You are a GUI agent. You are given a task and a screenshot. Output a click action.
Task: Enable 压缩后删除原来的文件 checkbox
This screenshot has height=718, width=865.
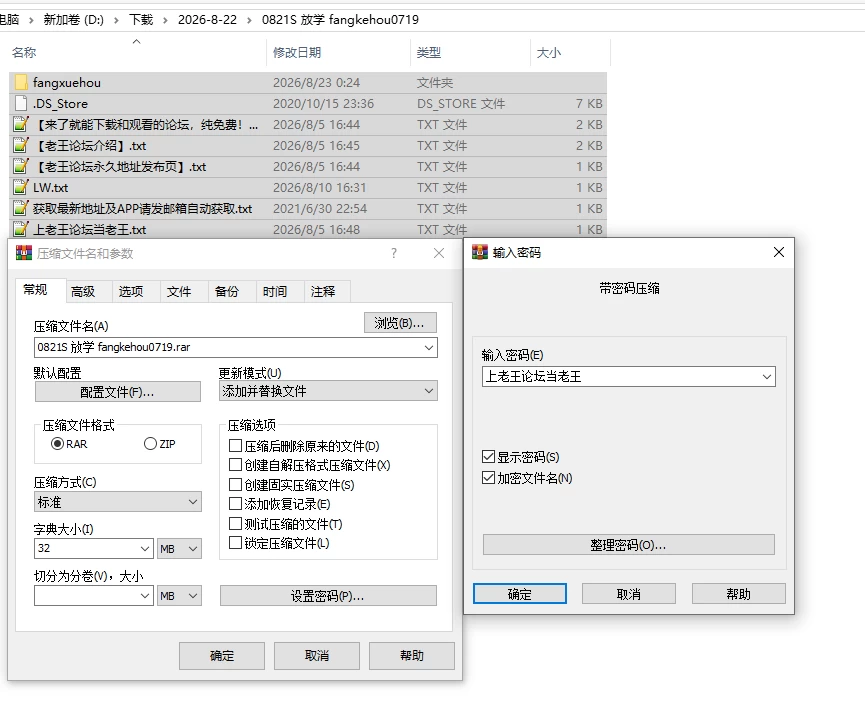[x=235, y=446]
